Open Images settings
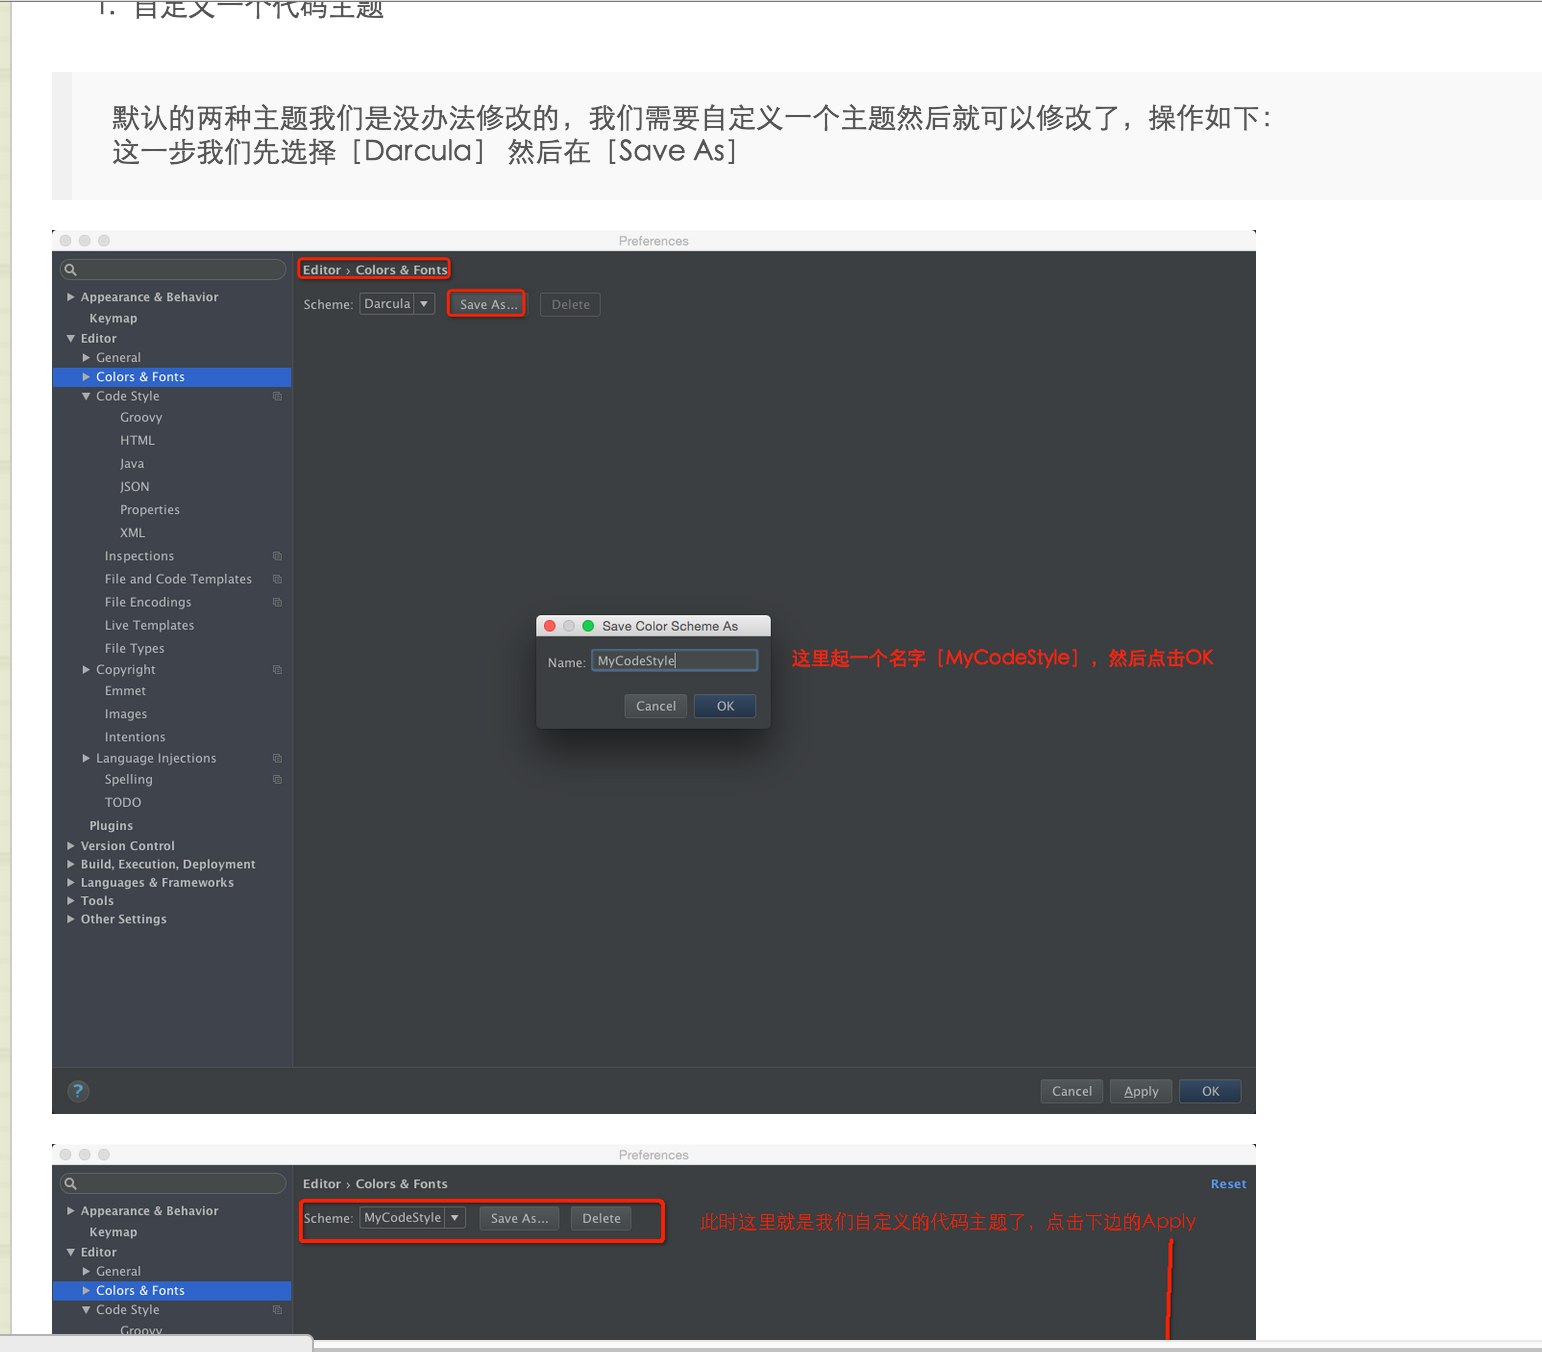The width and height of the screenshot is (1542, 1352). (x=126, y=714)
